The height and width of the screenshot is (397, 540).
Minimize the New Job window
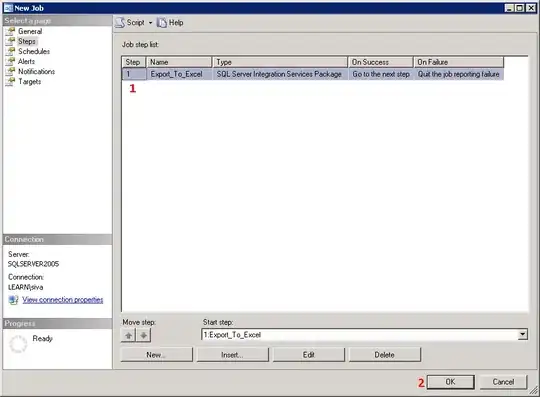[510, 8]
